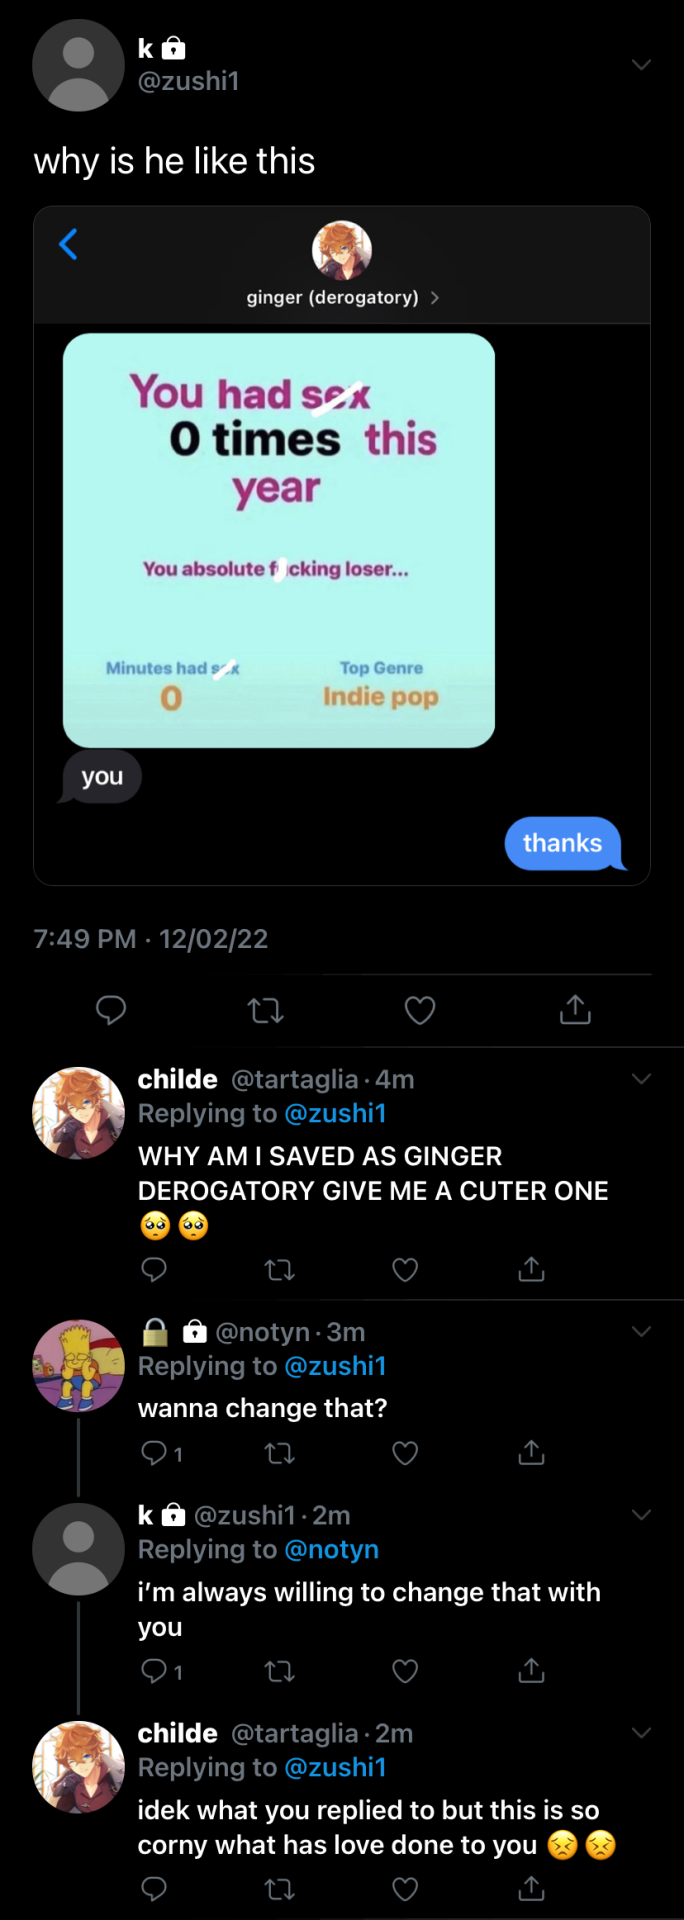Share the 'i'm always willing' reply

[531, 1669]
